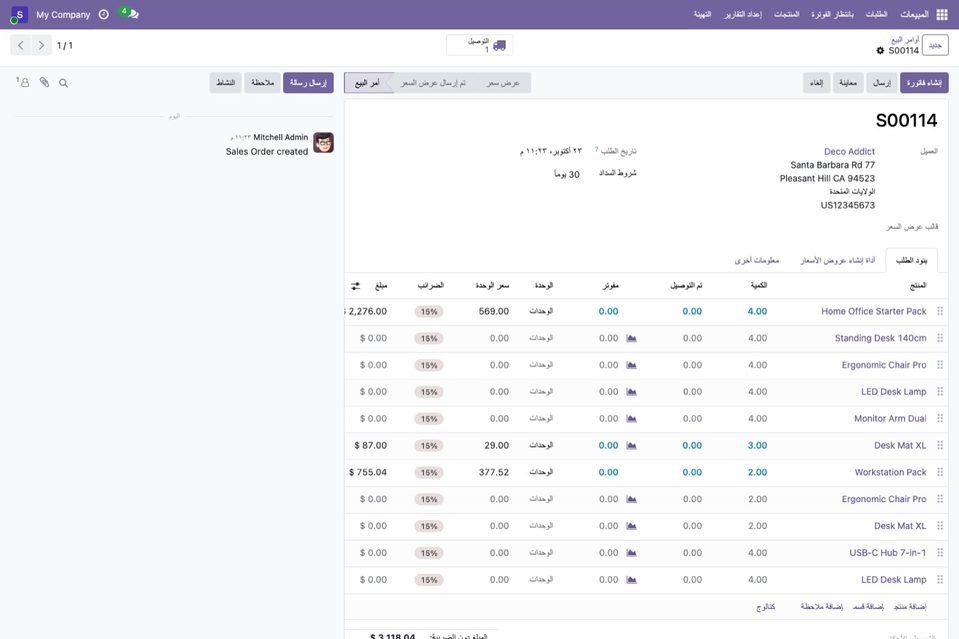Viewport: 959px width, 639px height.
Task: Click the معاينة preview button
Action: pos(848,83)
